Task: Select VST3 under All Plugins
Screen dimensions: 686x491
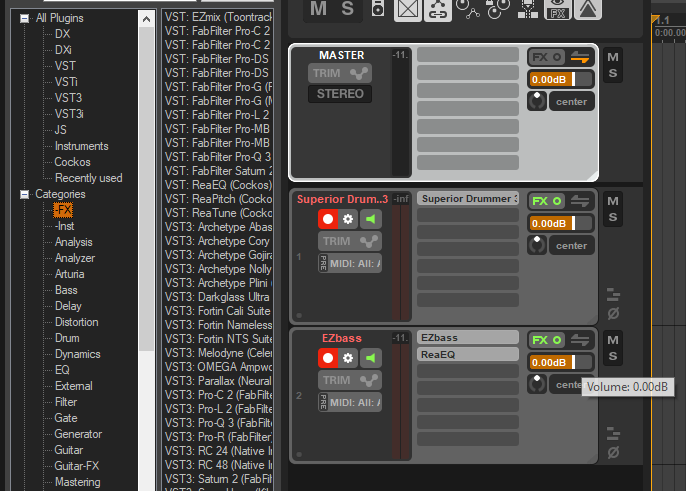Action: 68,98
